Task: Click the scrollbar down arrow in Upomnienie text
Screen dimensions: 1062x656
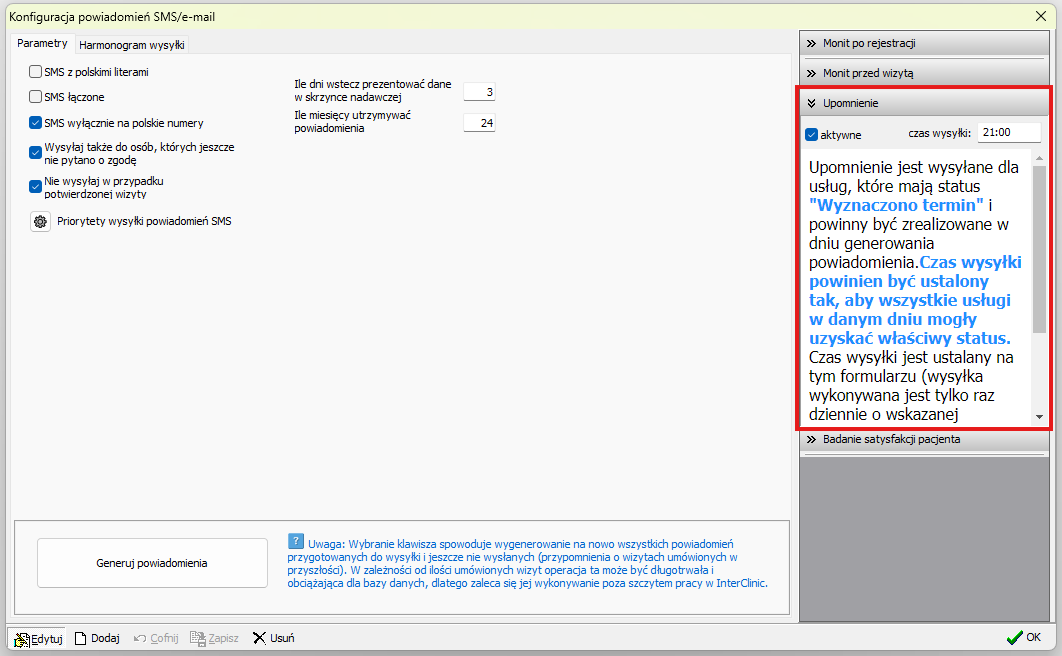Action: [x=1039, y=417]
